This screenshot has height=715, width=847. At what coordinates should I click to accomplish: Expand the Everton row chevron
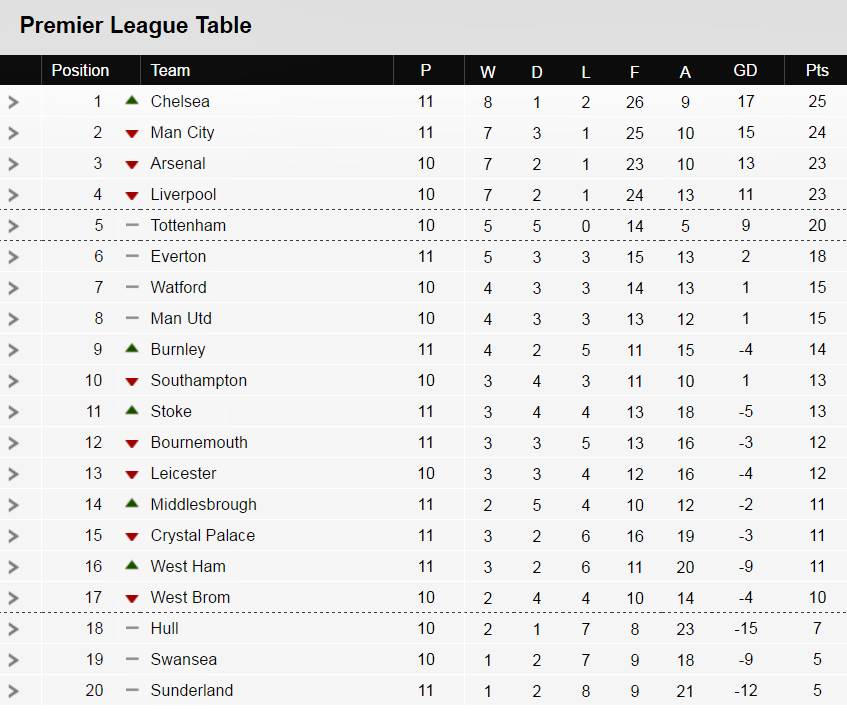point(13,257)
